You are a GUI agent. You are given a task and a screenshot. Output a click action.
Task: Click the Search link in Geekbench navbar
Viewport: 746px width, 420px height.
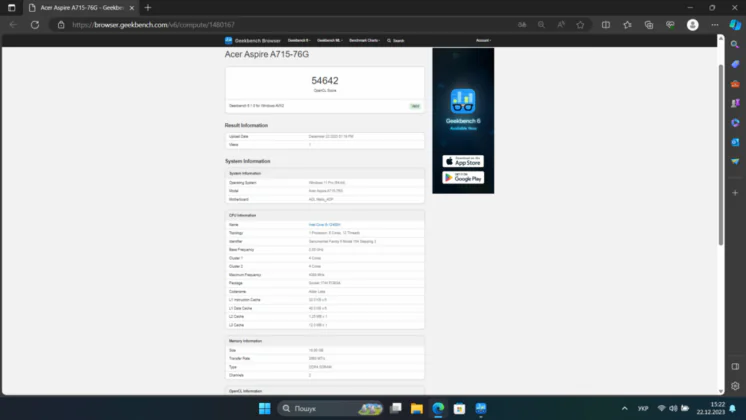(x=395, y=40)
